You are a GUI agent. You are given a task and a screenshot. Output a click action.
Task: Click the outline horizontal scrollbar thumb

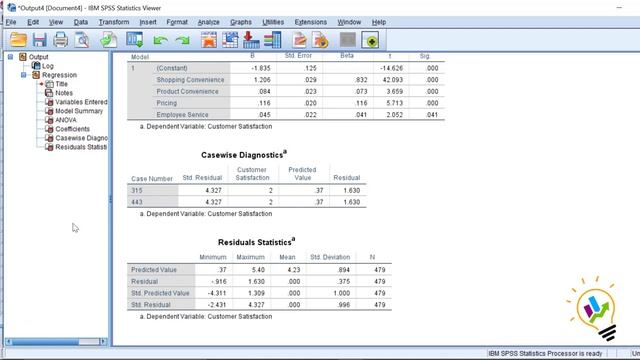coord(45,341)
